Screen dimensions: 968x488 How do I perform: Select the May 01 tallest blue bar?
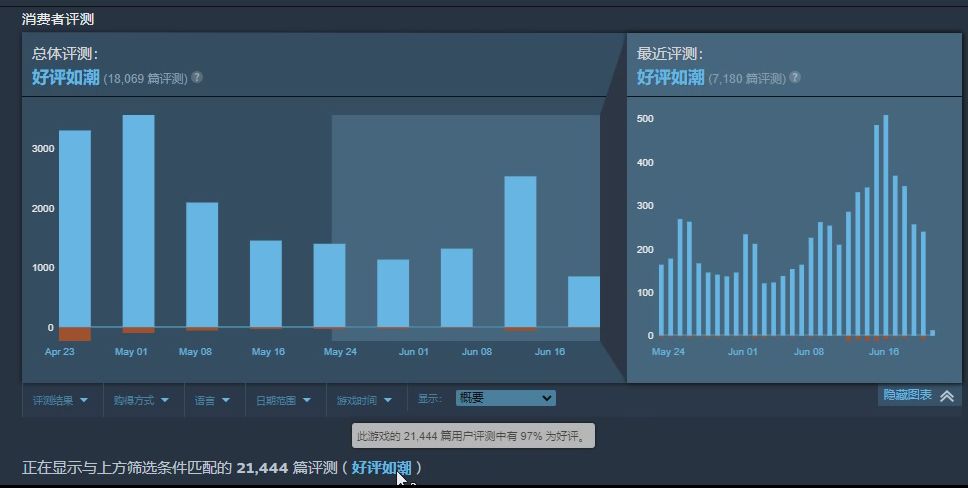138,221
